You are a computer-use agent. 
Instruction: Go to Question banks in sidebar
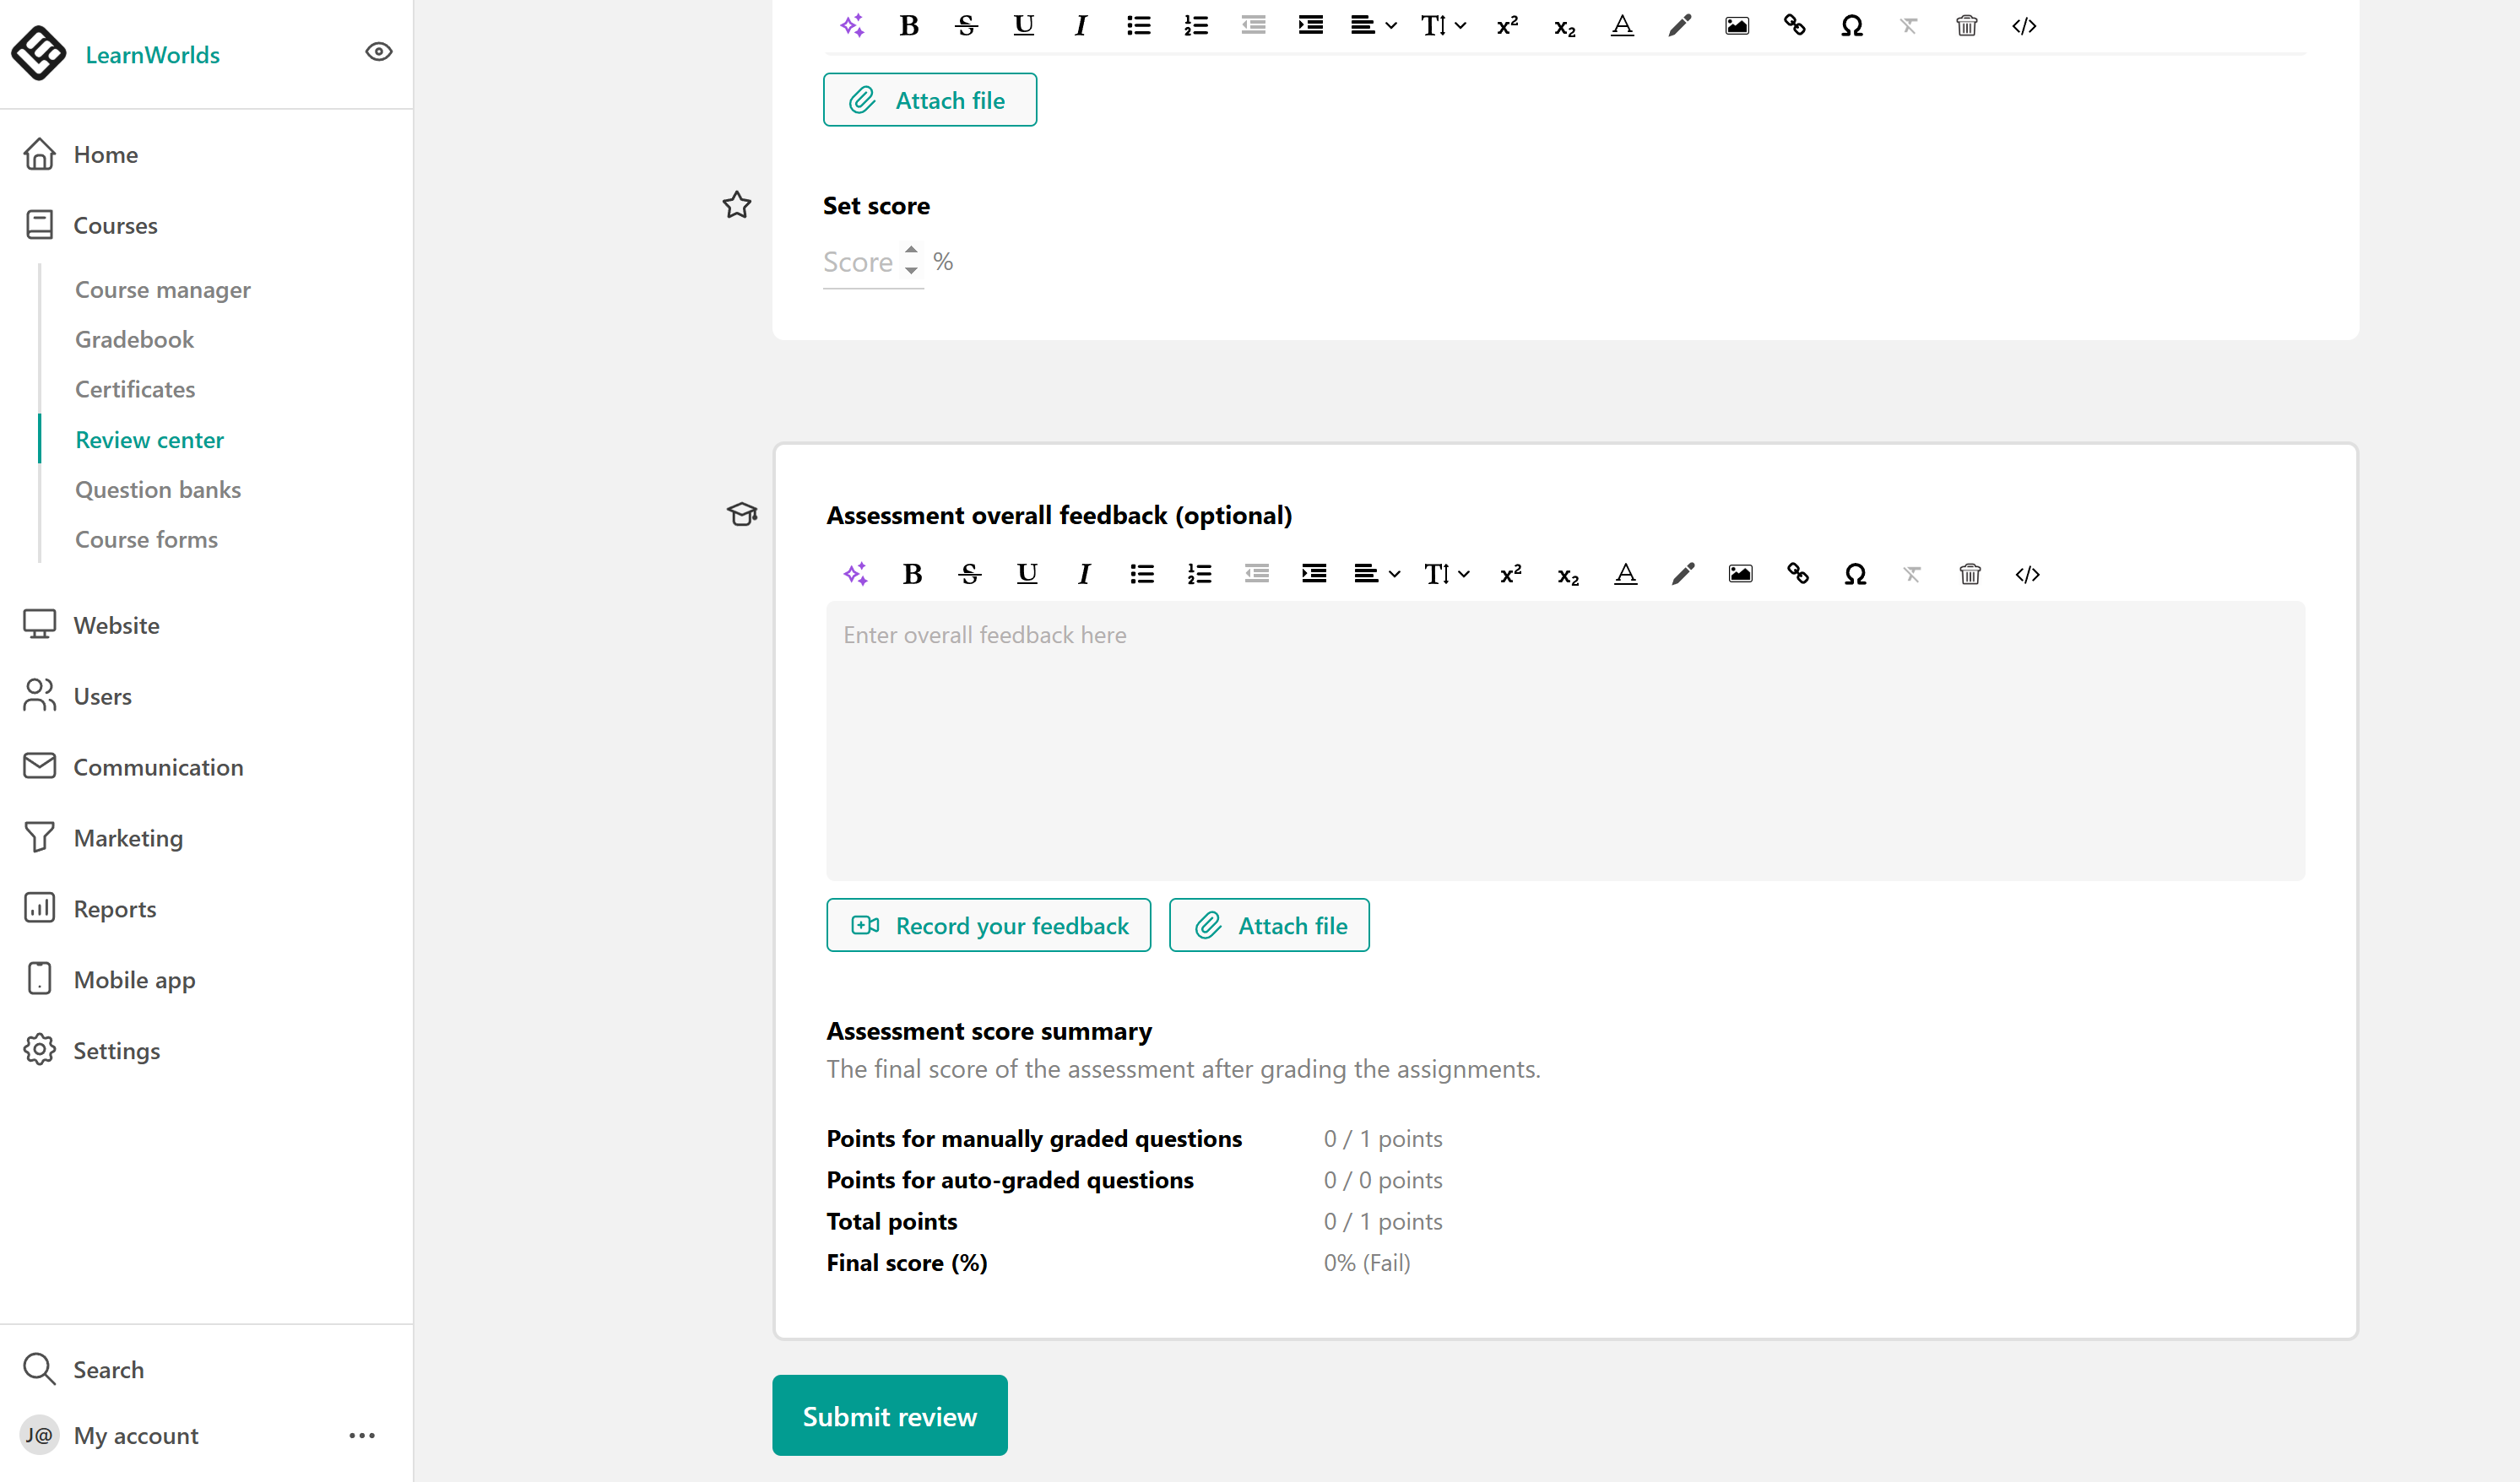tap(158, 489)
